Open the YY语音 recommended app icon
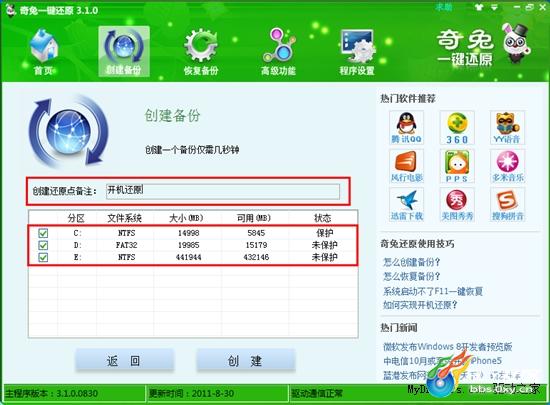The image size is (550, 405). point(507,127)
